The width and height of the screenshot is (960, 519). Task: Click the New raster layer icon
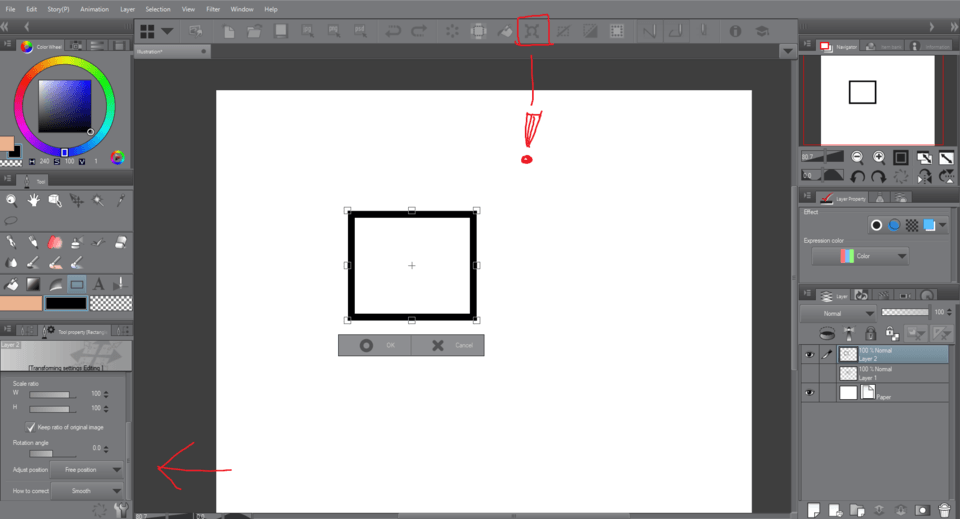point(813,510)
